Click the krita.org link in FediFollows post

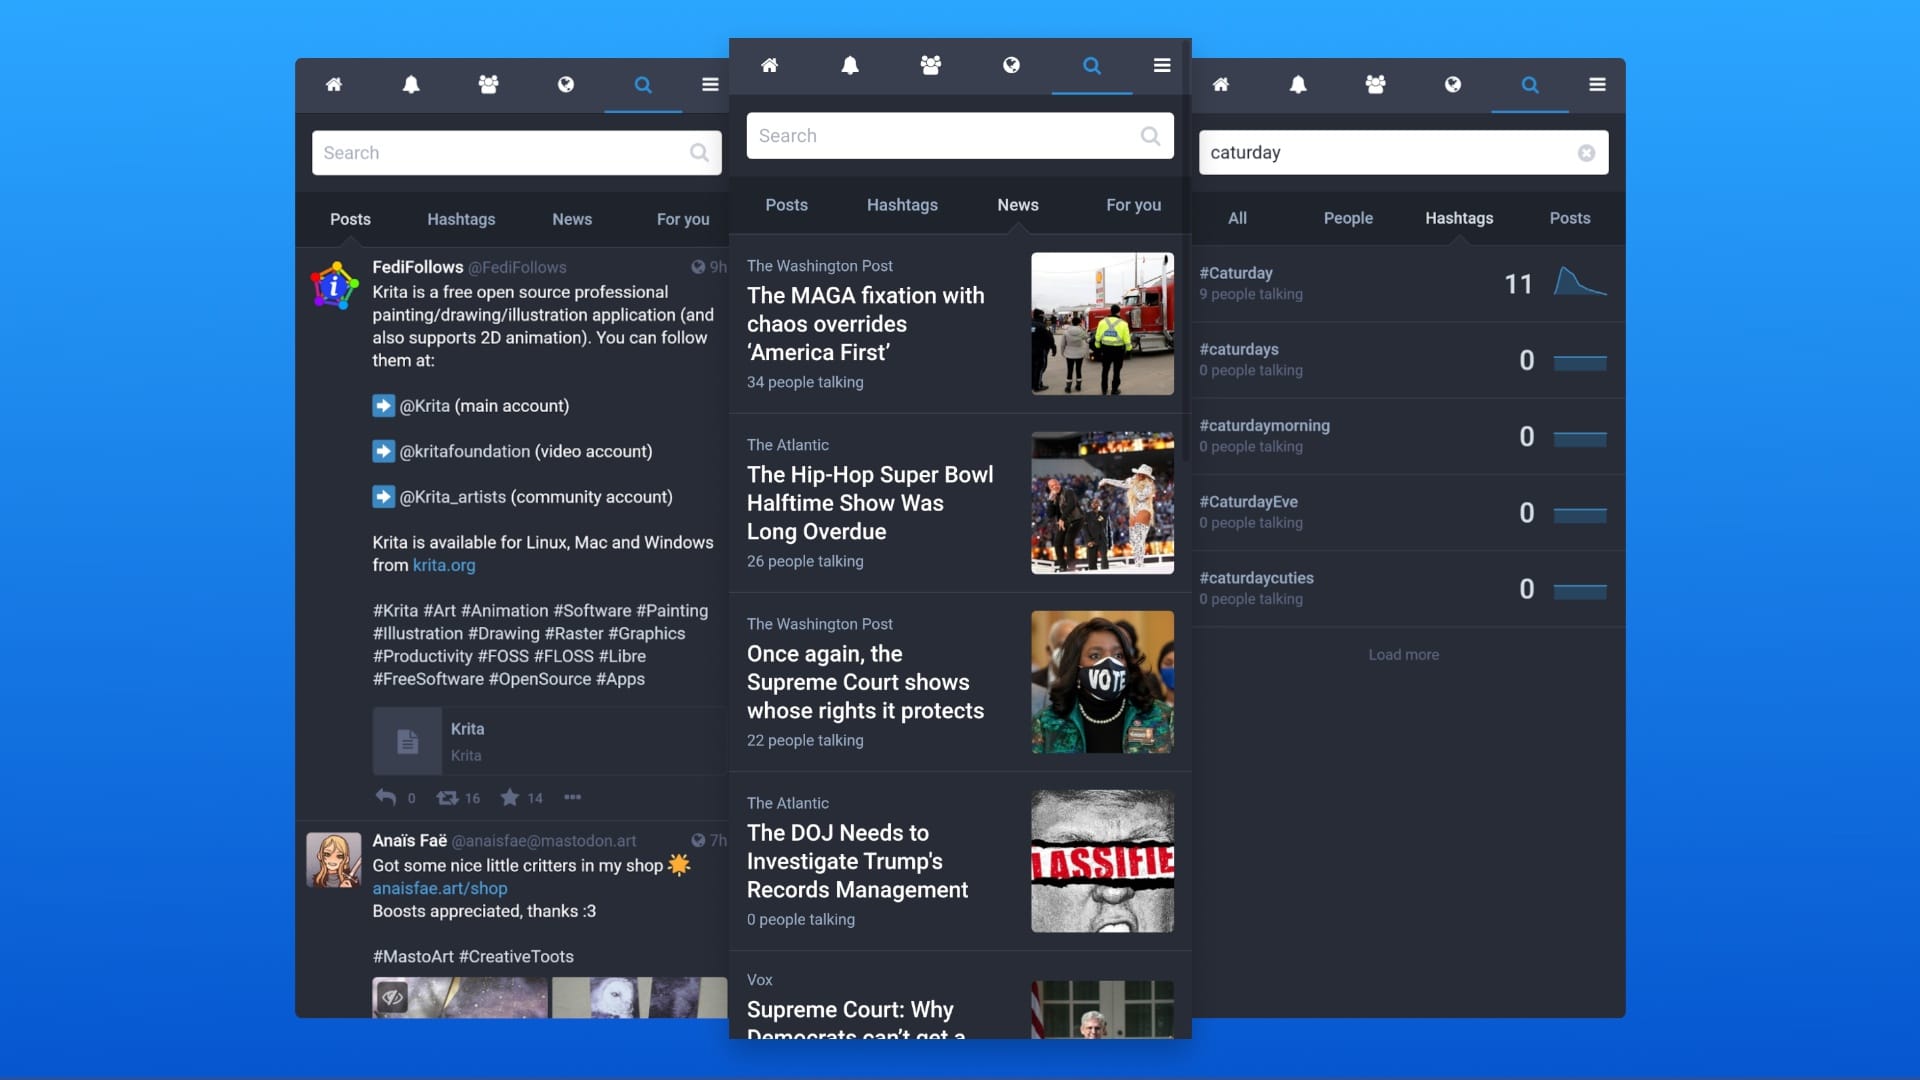pos(443,564)
